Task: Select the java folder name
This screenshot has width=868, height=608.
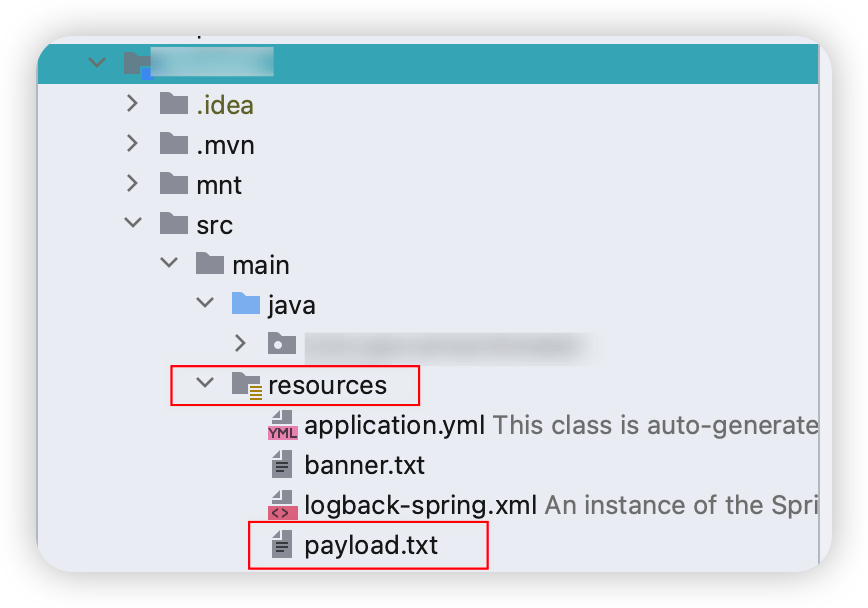Action: (292, 306)
